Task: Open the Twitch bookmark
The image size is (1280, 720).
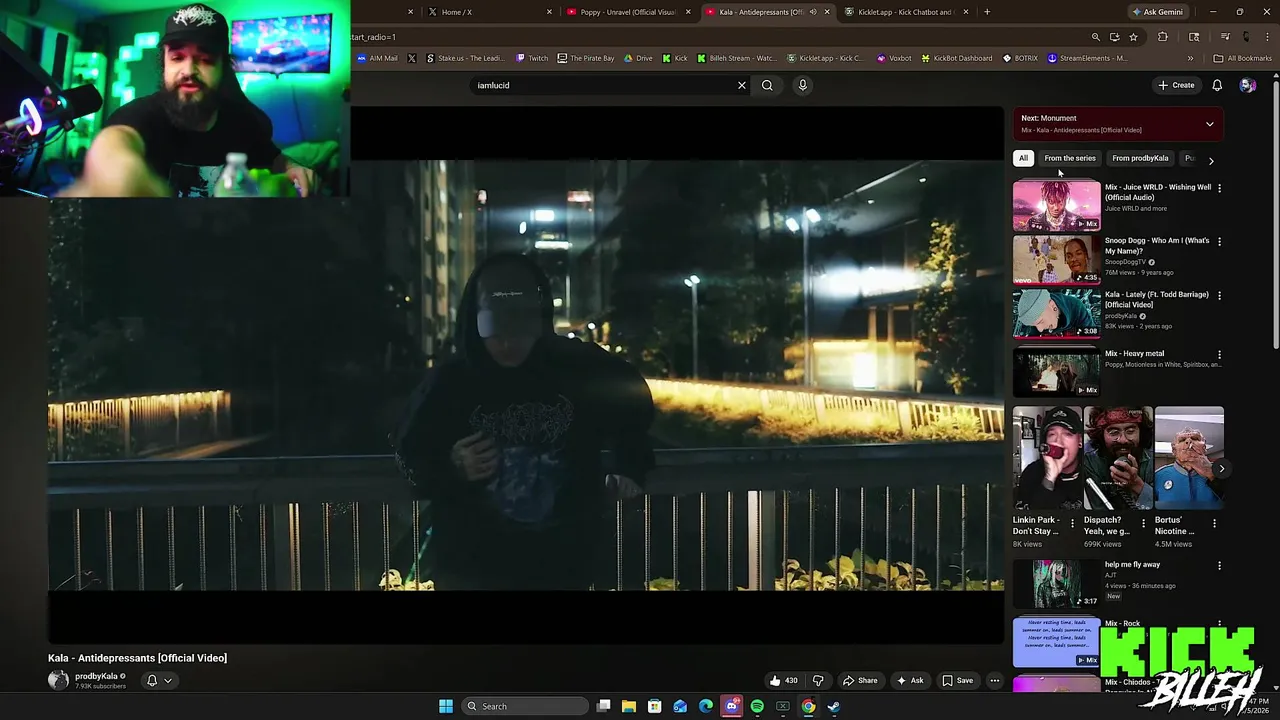Action: point(532,58)
